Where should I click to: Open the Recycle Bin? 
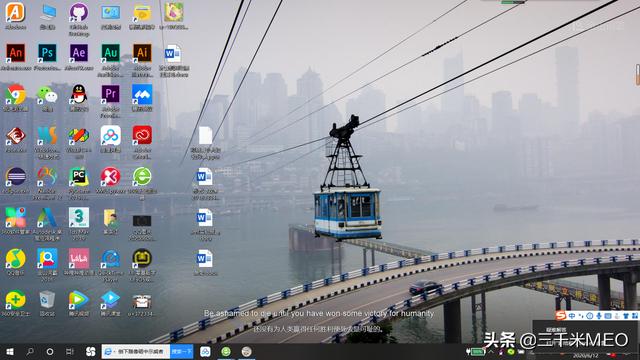pyautogui.click(x=47, y=300)
